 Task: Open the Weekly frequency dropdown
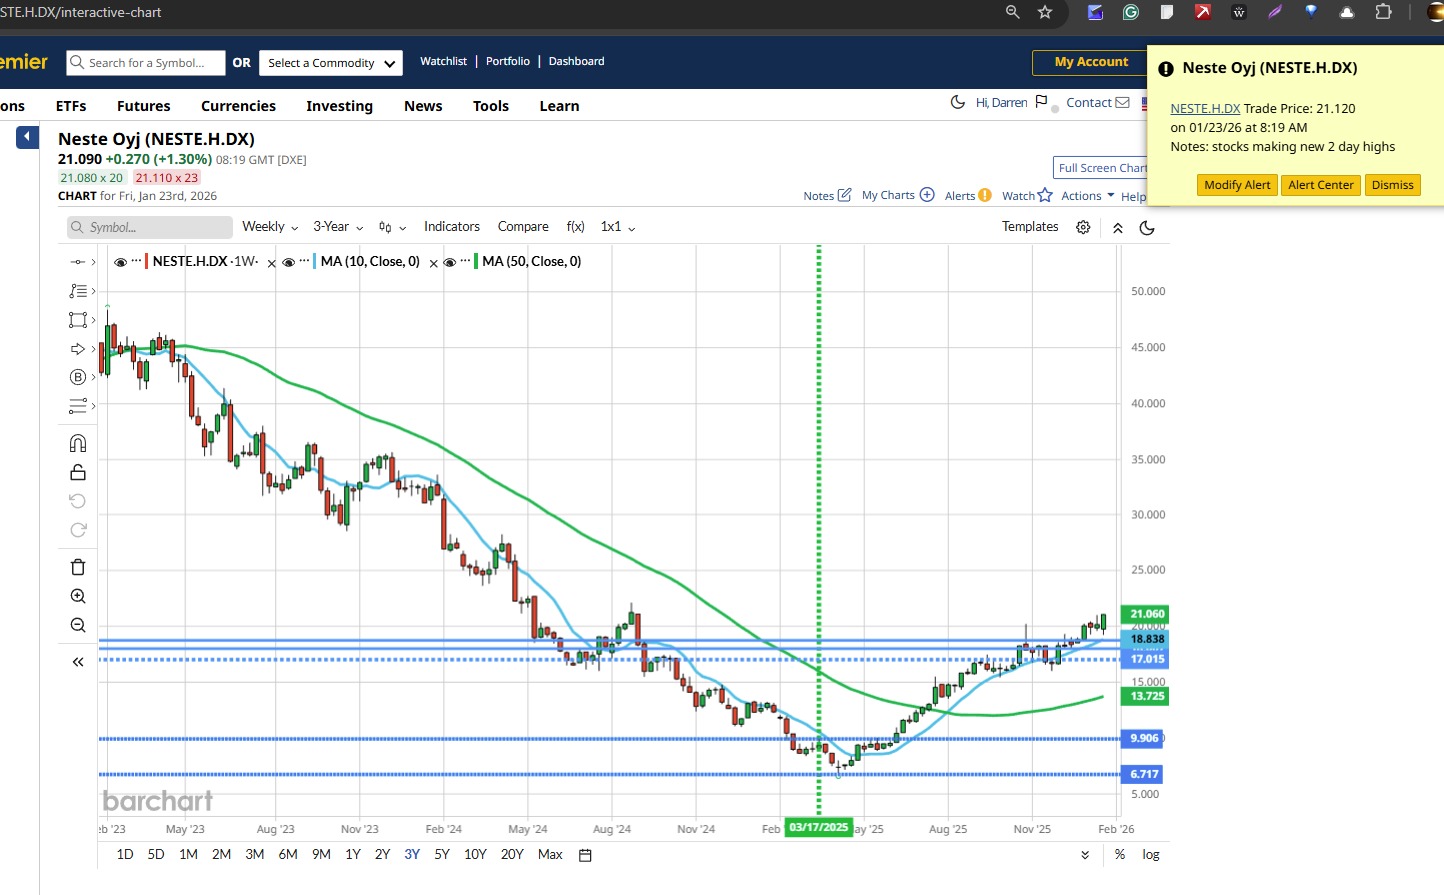[270, 227]
